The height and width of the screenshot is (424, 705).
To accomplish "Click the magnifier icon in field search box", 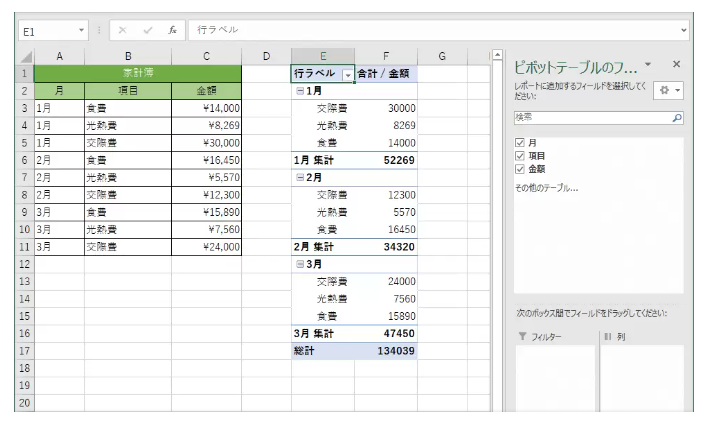I will pos(677,117).
